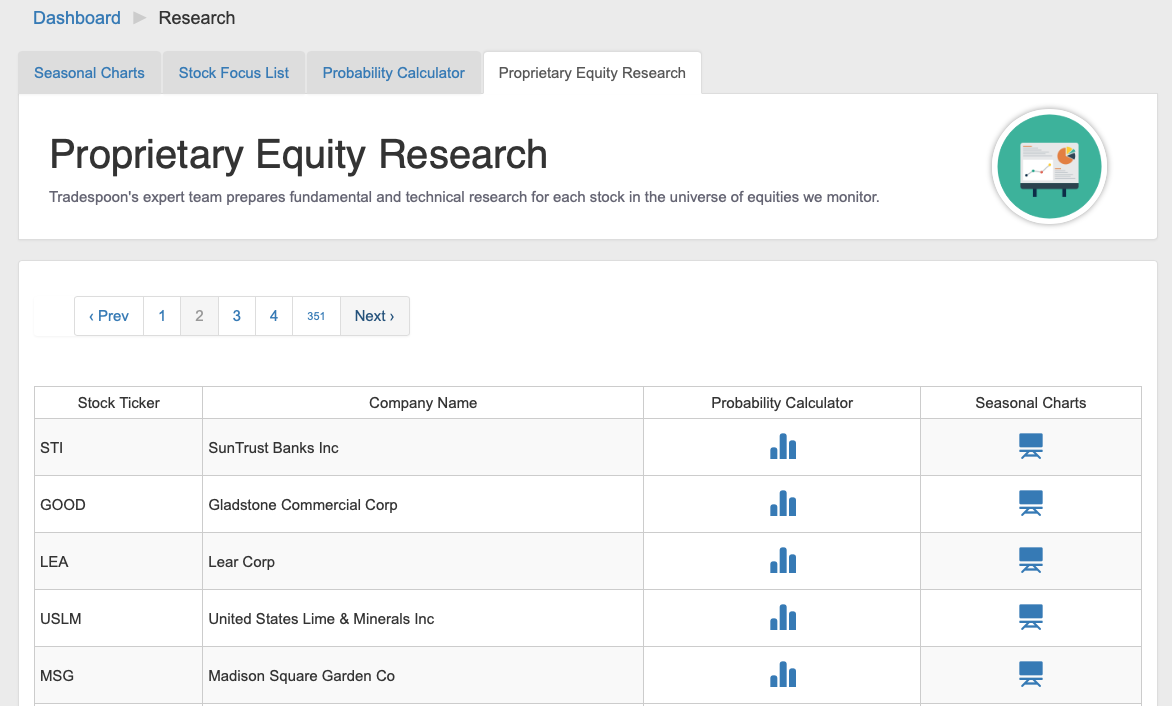Open Seasonal Charts icon for Madison Square Garden
The height and width of the screenshot is (706, 1172).
point(1031,674)
